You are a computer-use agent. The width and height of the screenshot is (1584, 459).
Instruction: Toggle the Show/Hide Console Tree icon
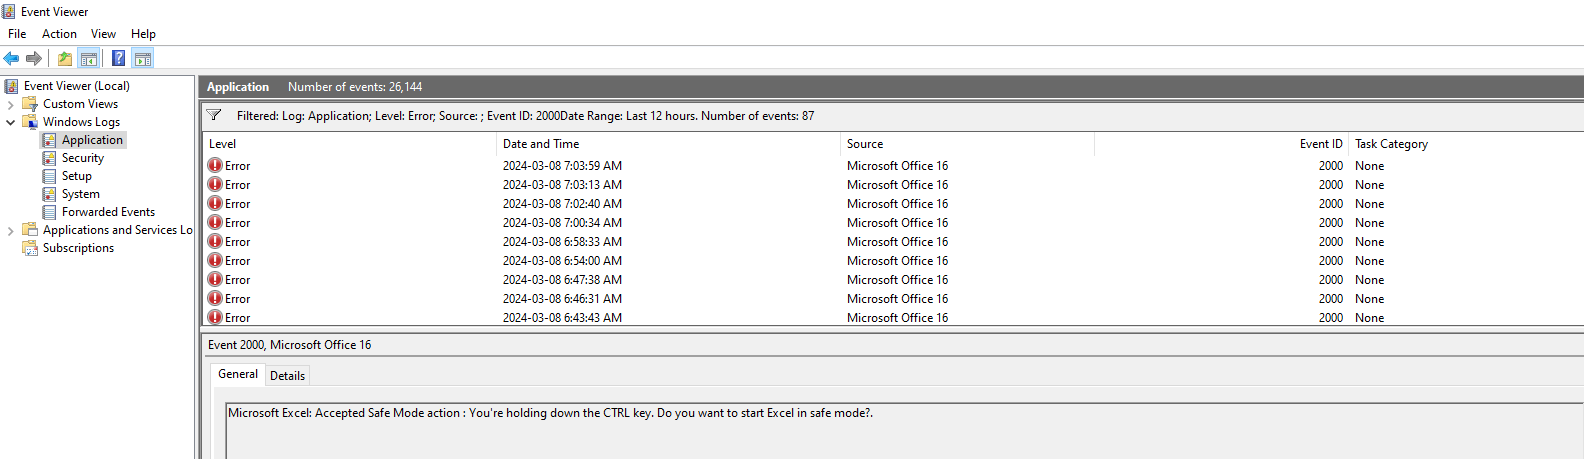coord(89,58)
